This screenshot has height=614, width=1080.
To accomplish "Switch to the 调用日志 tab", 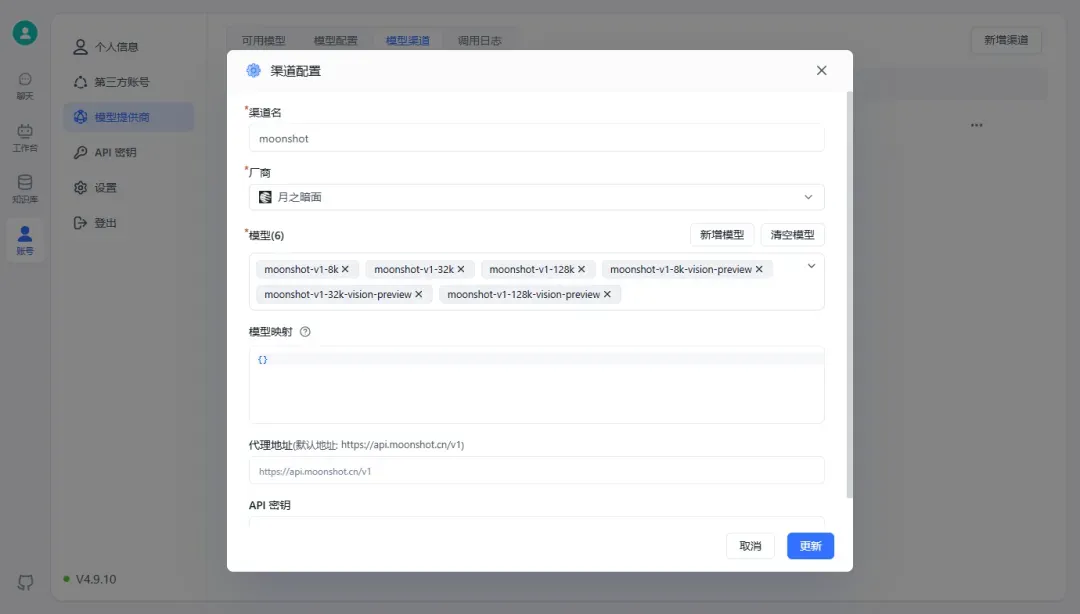I will (479, 41).
